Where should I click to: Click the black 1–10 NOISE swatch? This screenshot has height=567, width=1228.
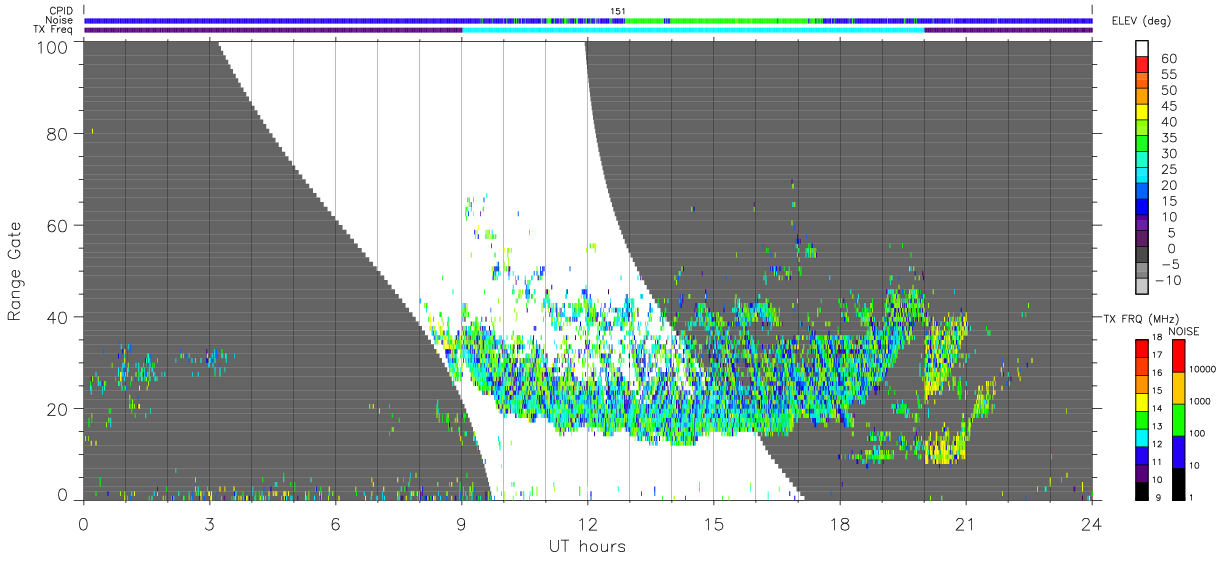coord(1178,482)
